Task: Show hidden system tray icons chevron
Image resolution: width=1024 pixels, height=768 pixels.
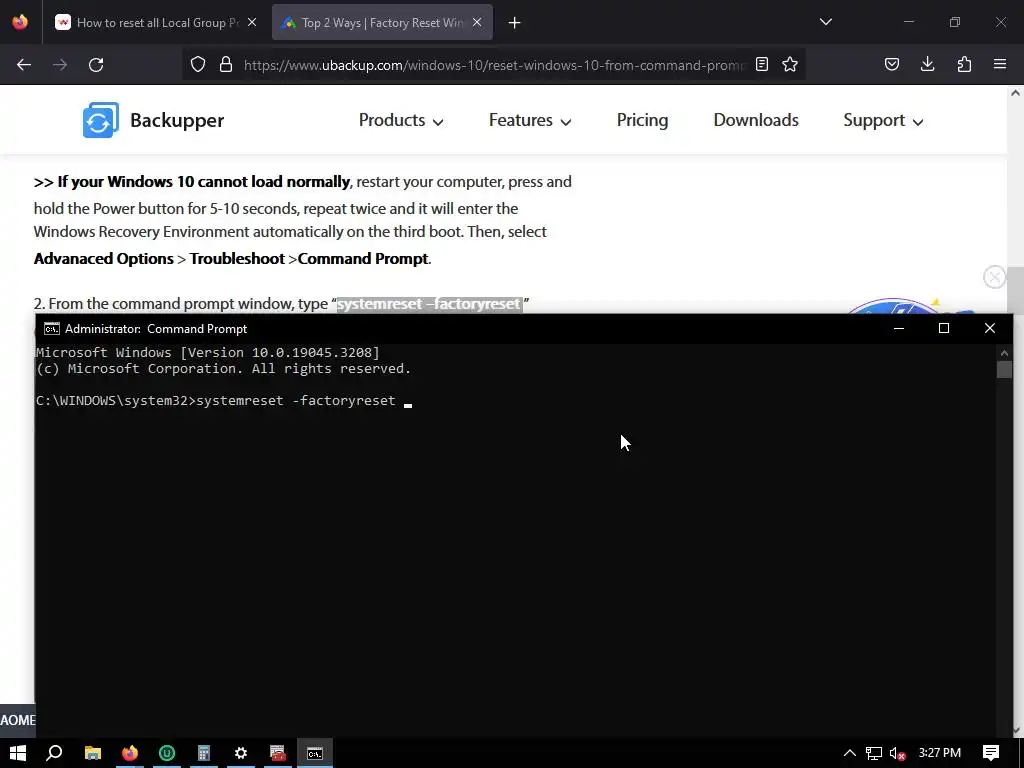Action: 850,753
